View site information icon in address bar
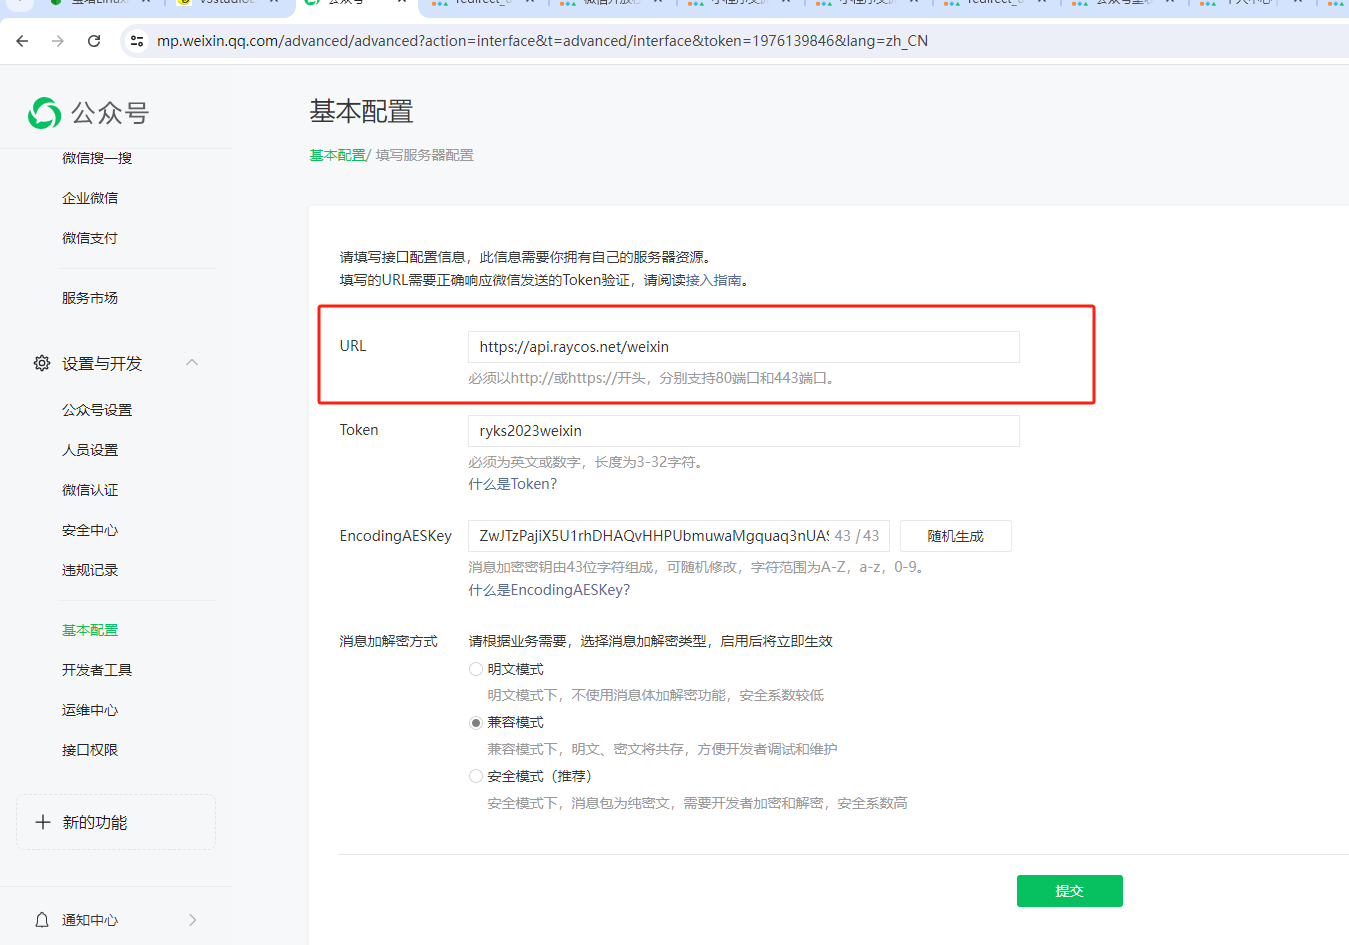This screenshot has height=945, width=1349. click(137, 41)
